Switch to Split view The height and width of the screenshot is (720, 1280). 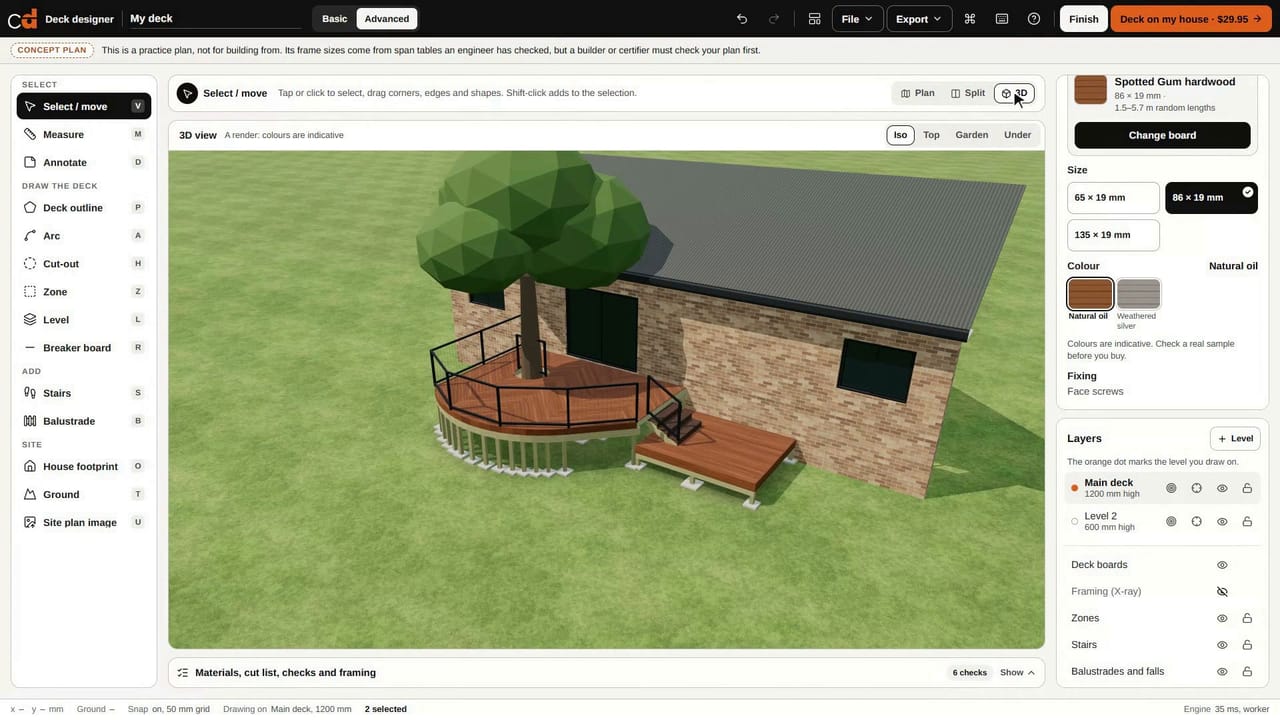[x=968, y=93]
